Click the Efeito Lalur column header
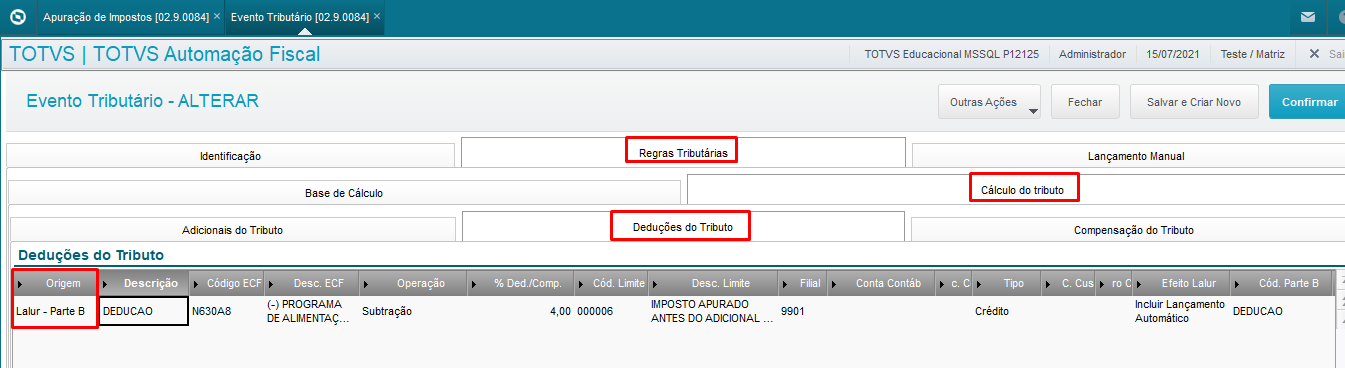The height and width of the screenshot is (368, 1345). (1181, 283)
